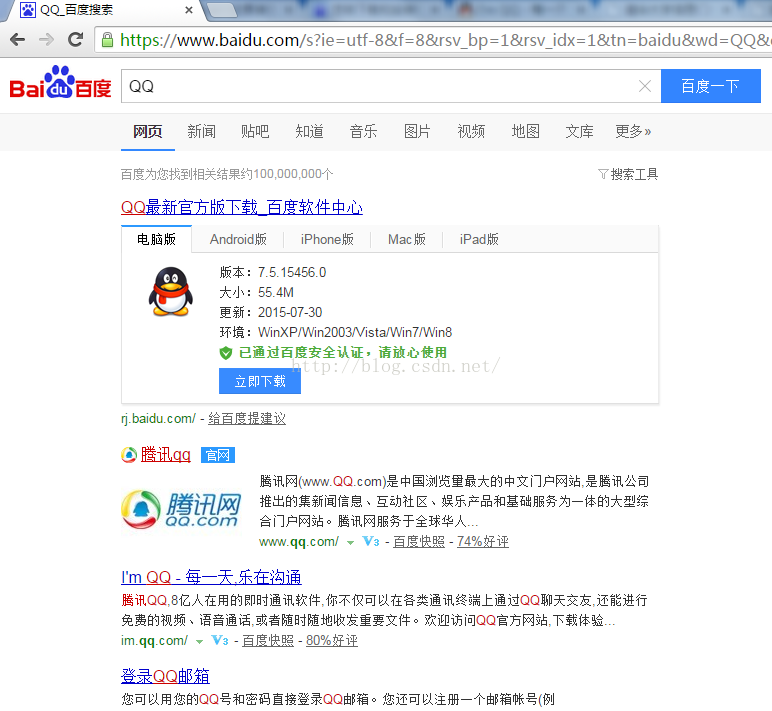772x711 pixels.
Task: Switch to the 地图 tab
Action: tap(525, 131)
